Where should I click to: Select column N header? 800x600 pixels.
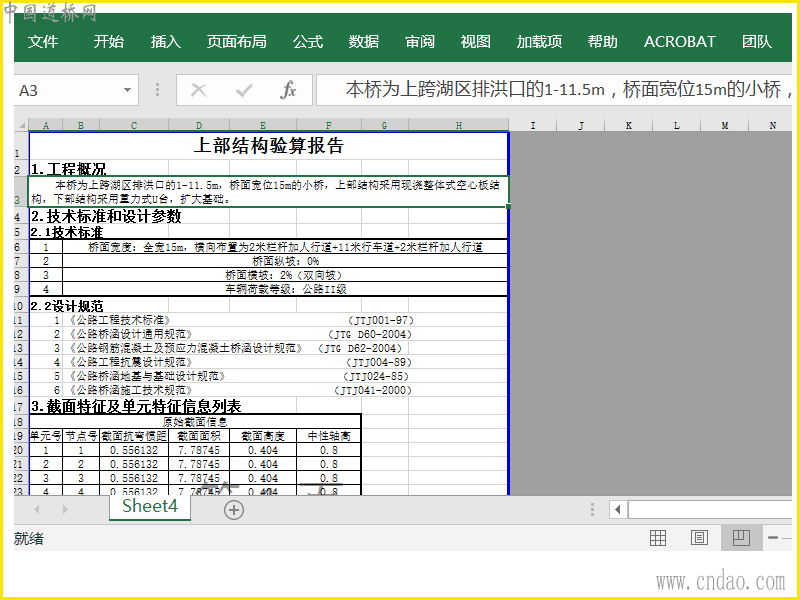coord(772,125)
